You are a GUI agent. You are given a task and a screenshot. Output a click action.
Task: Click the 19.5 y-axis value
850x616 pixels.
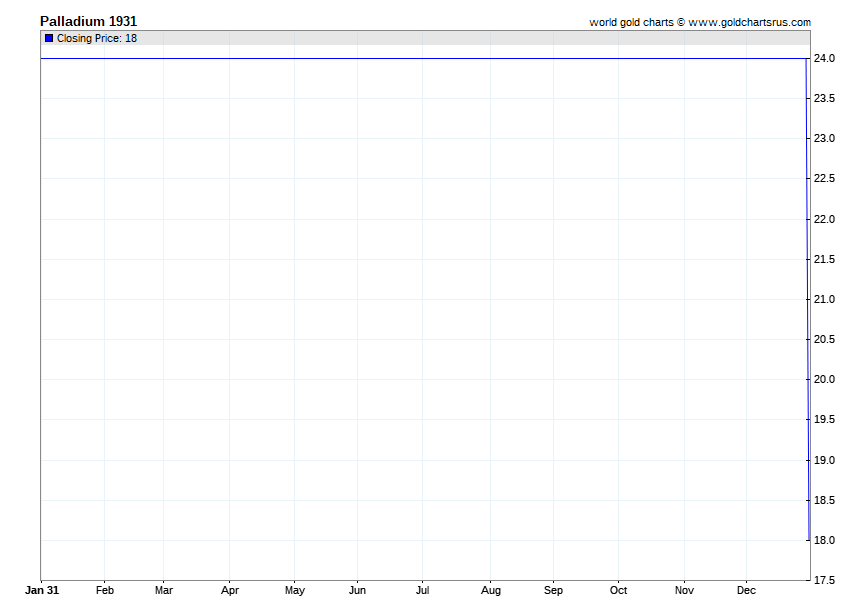point(825,420)
